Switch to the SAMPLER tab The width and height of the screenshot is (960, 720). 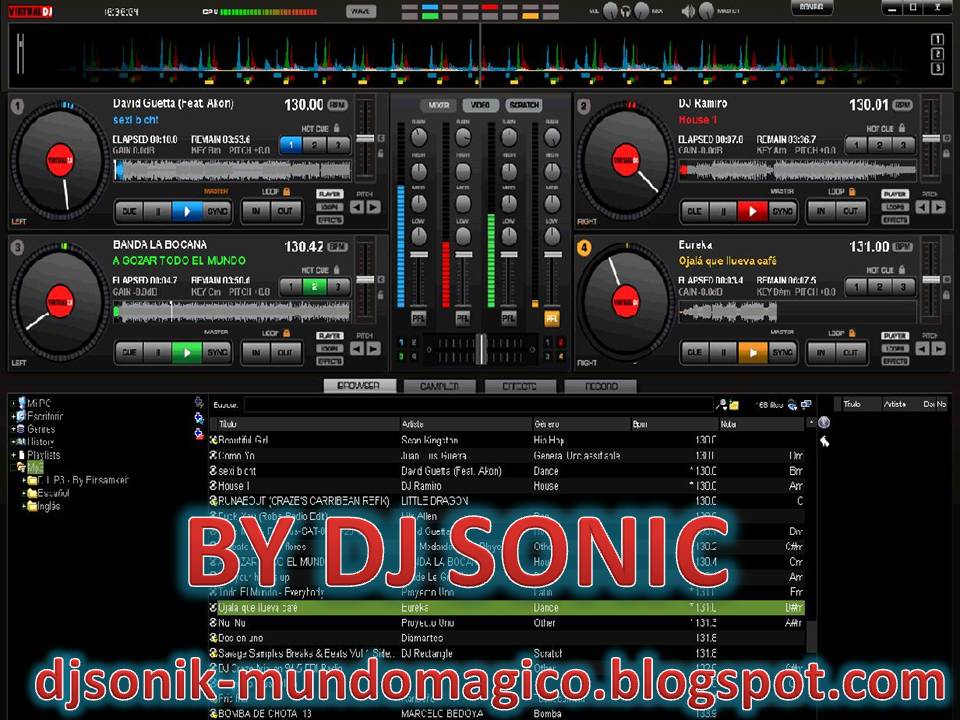[x=438, y=386]
